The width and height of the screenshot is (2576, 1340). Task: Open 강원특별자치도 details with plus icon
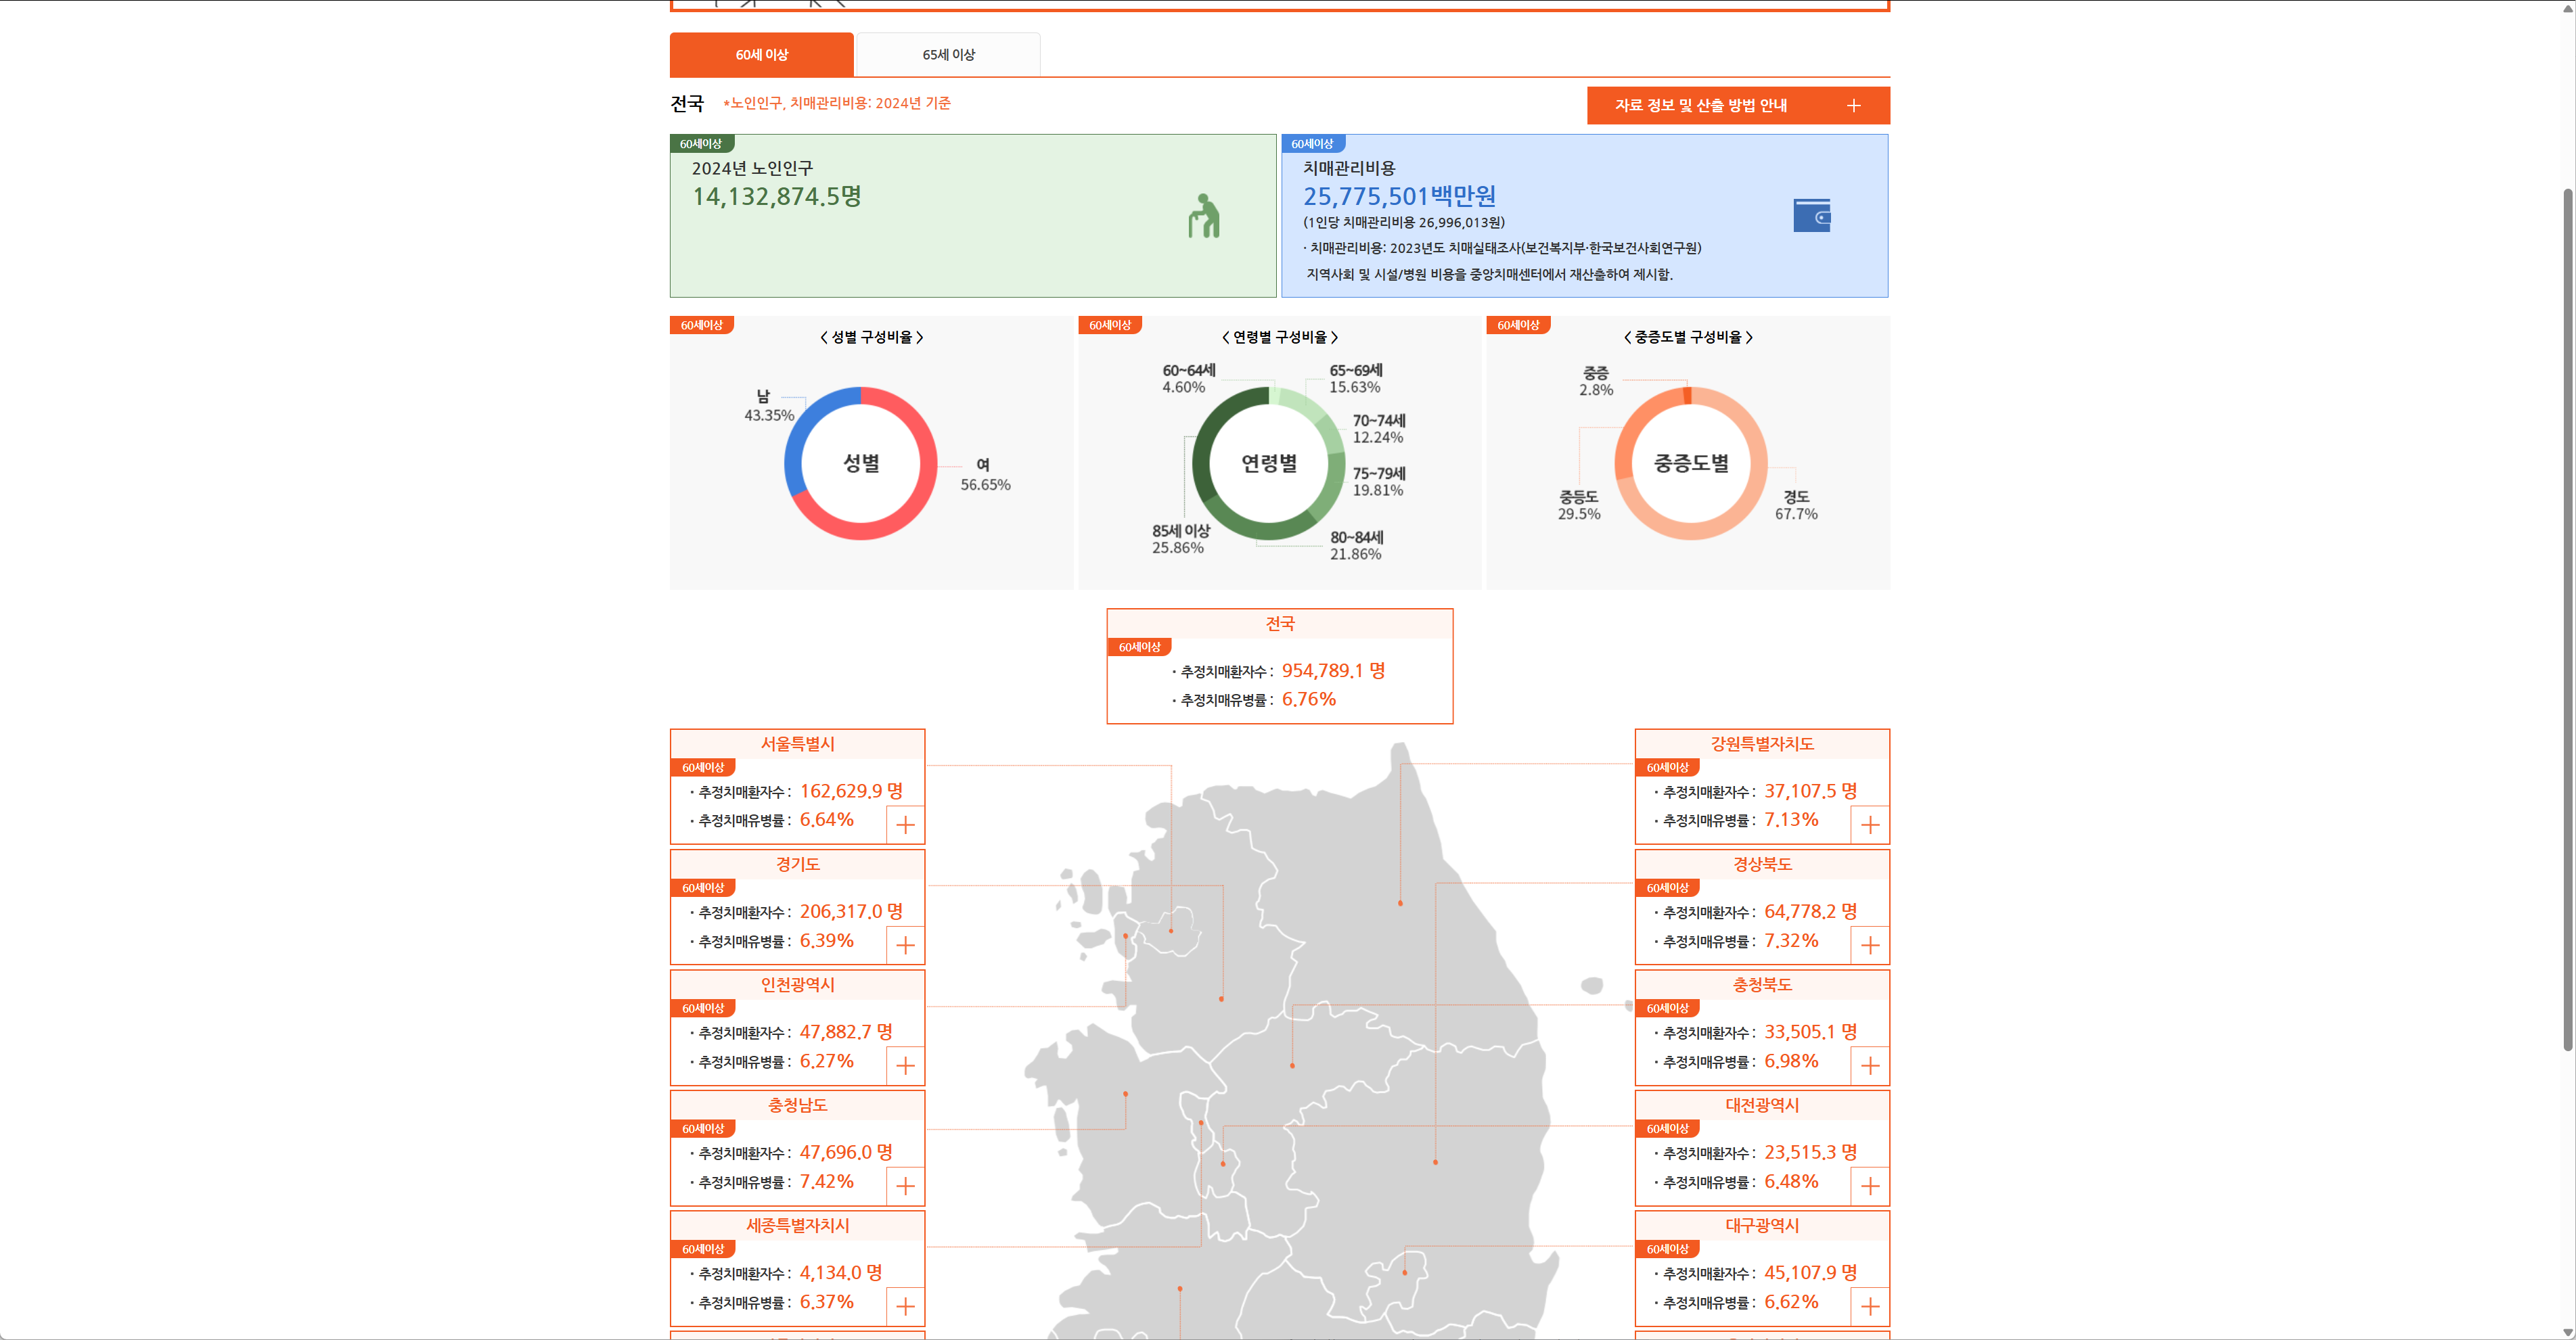pyautogui.click(x=1870, y=824)
